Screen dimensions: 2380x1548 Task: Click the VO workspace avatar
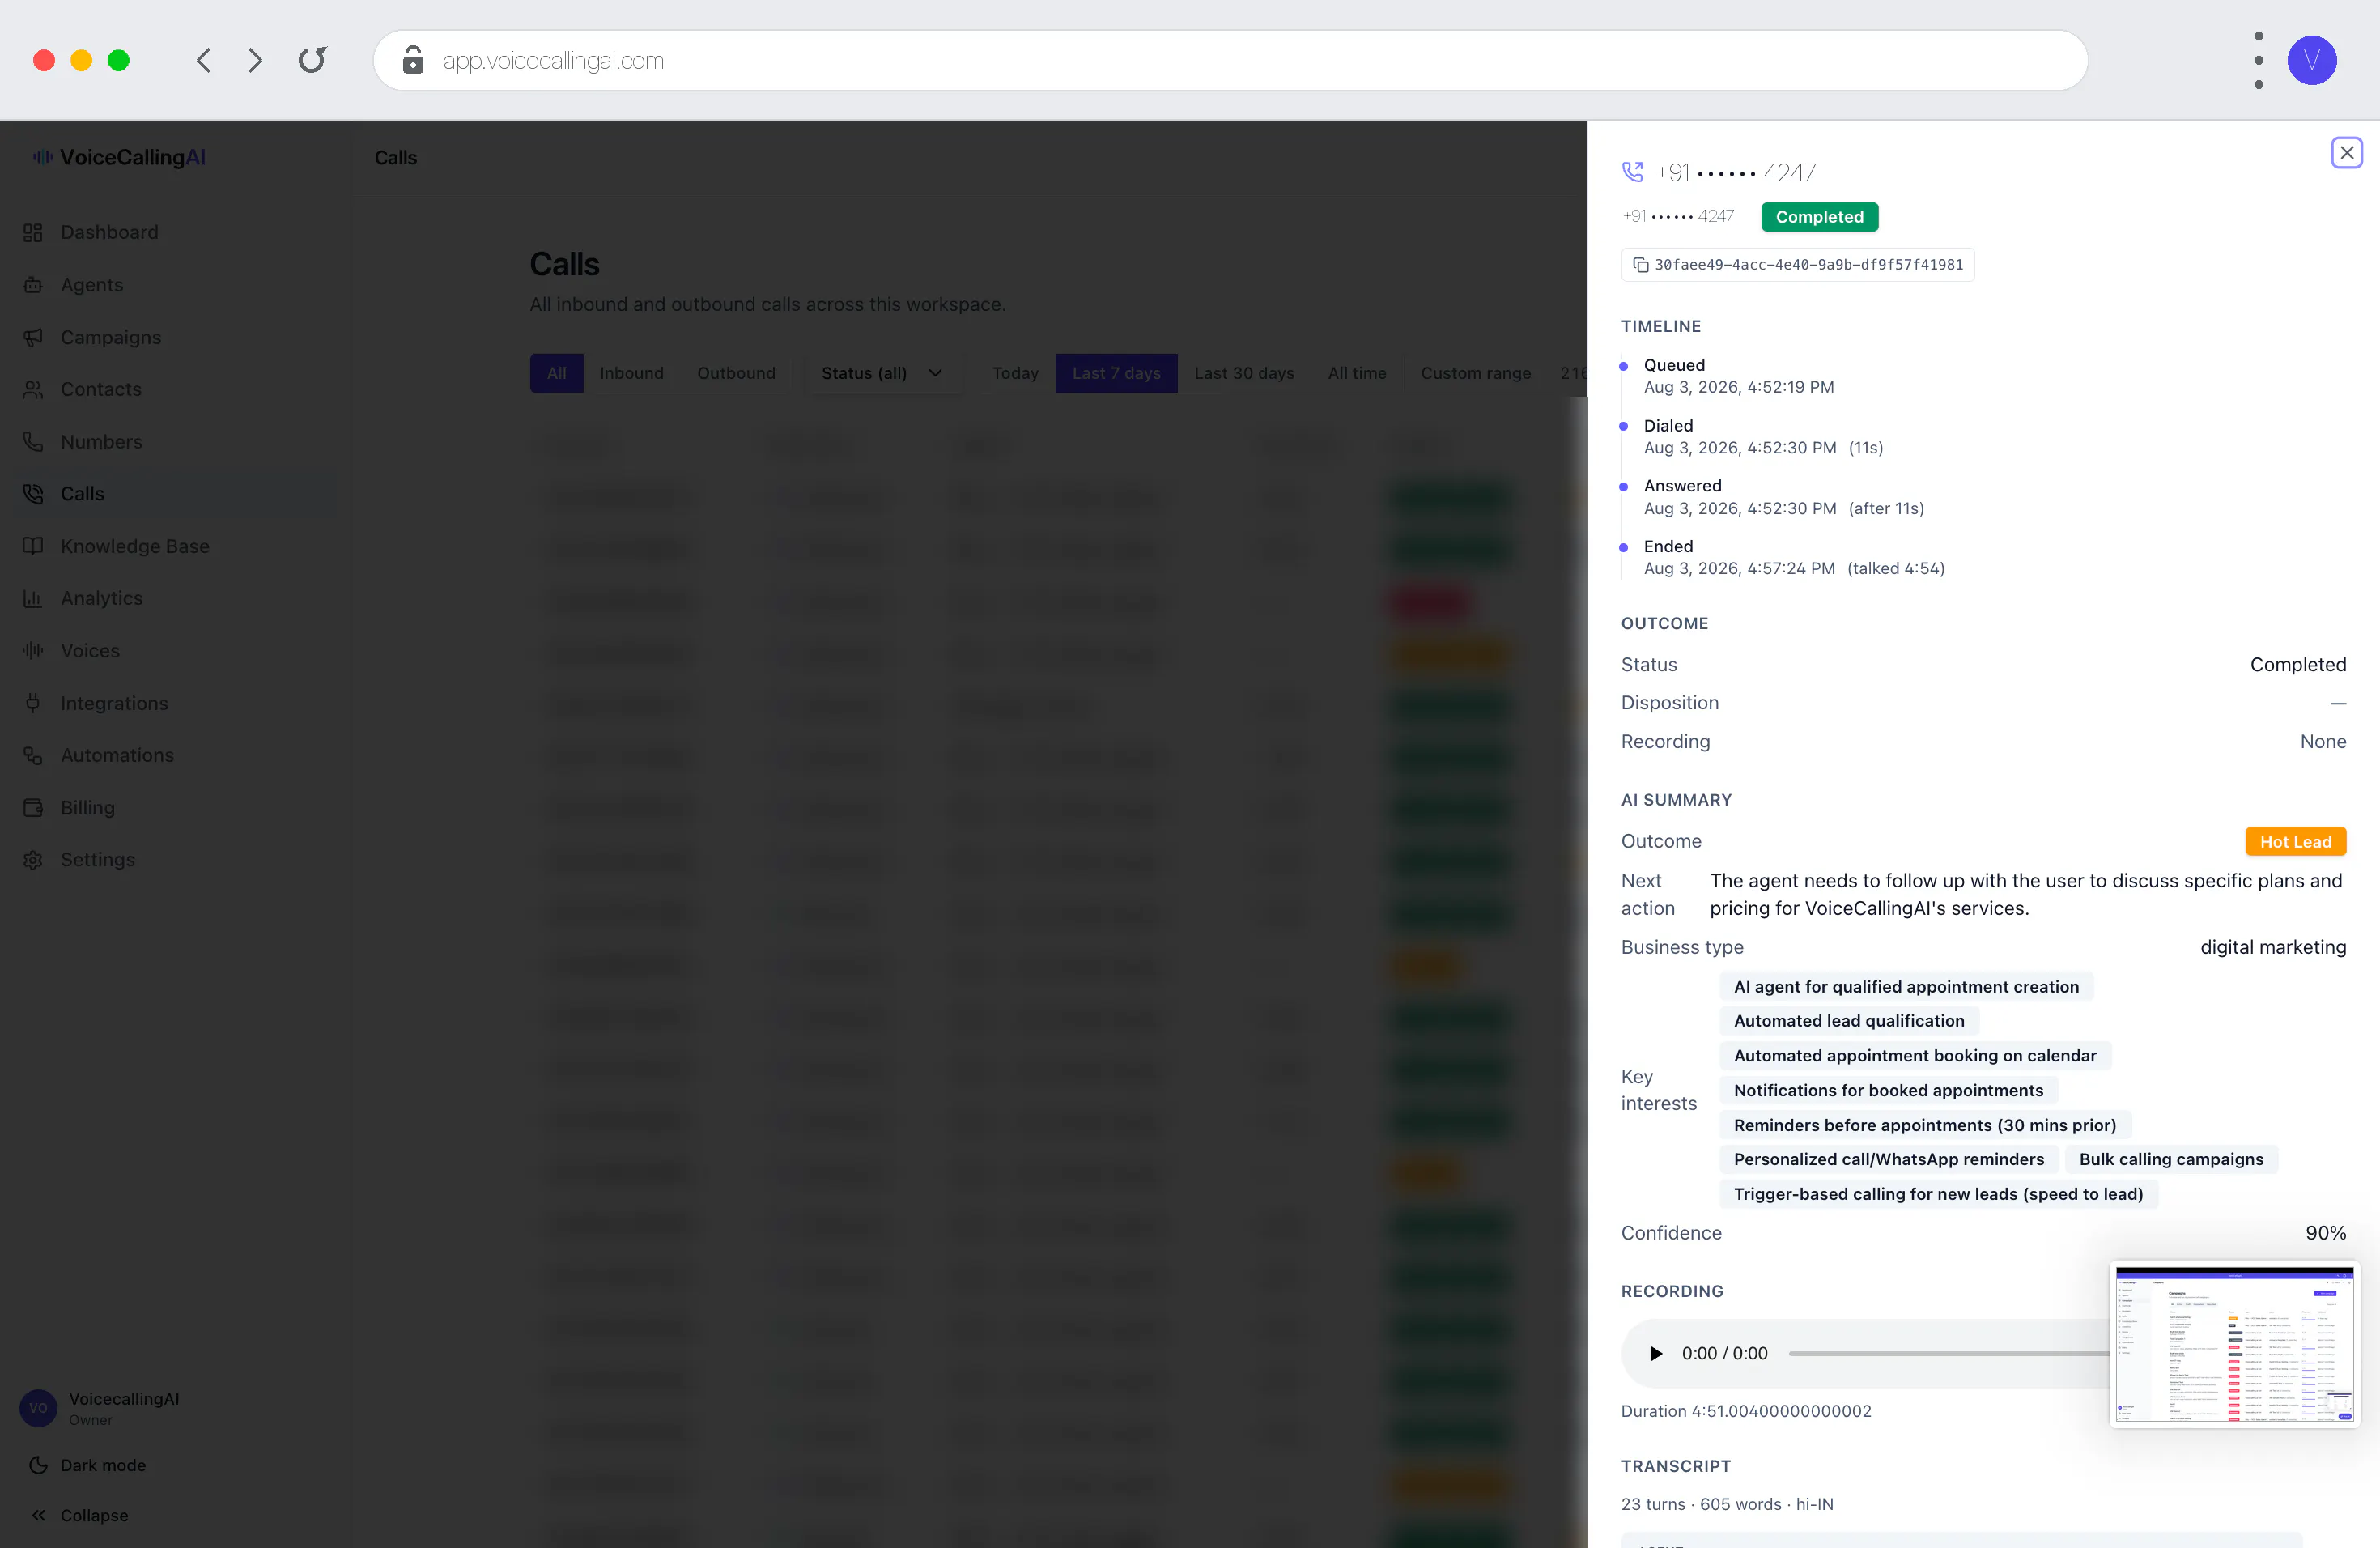(x=38, y=1408)
